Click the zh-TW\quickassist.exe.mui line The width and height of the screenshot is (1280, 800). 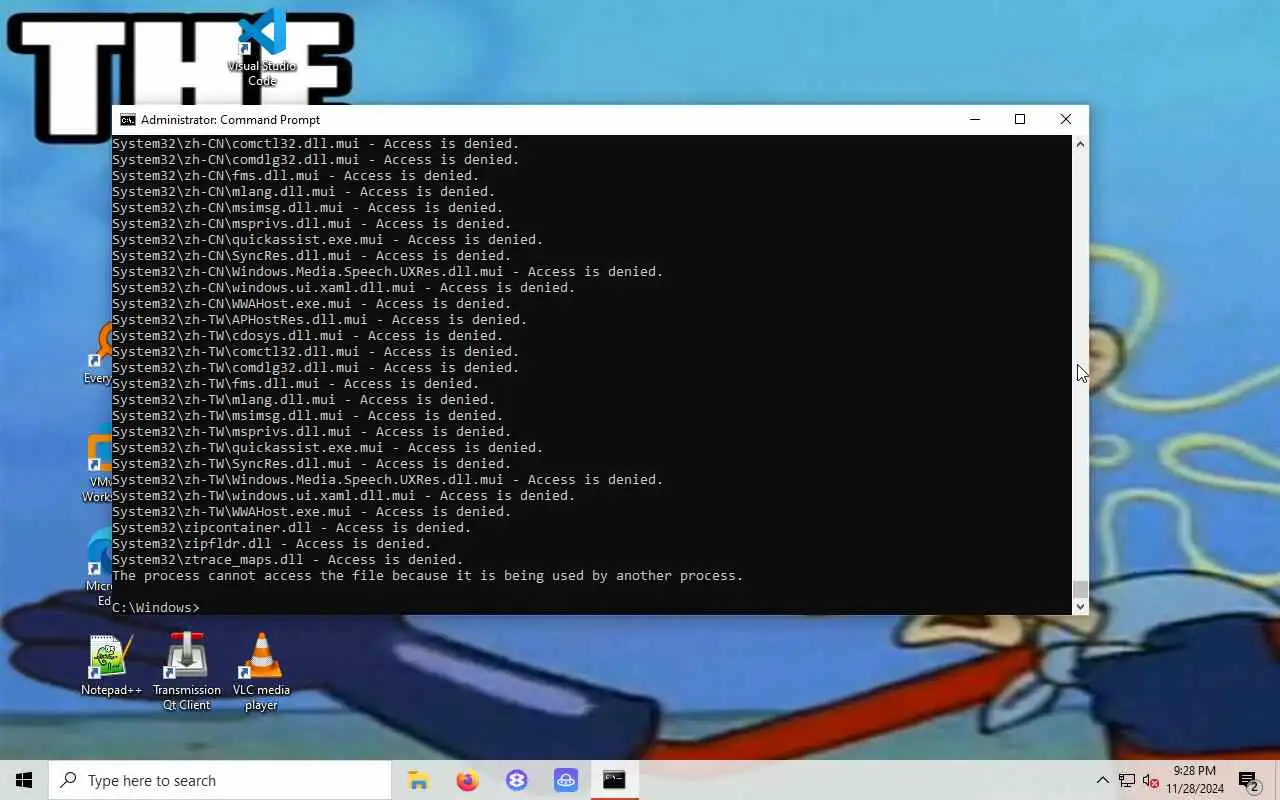328,448
